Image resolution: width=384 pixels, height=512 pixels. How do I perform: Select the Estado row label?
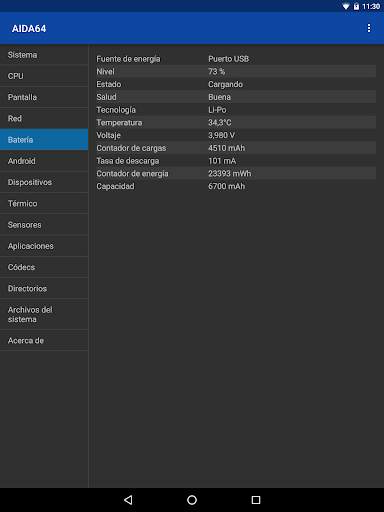[x=109, y=84]
